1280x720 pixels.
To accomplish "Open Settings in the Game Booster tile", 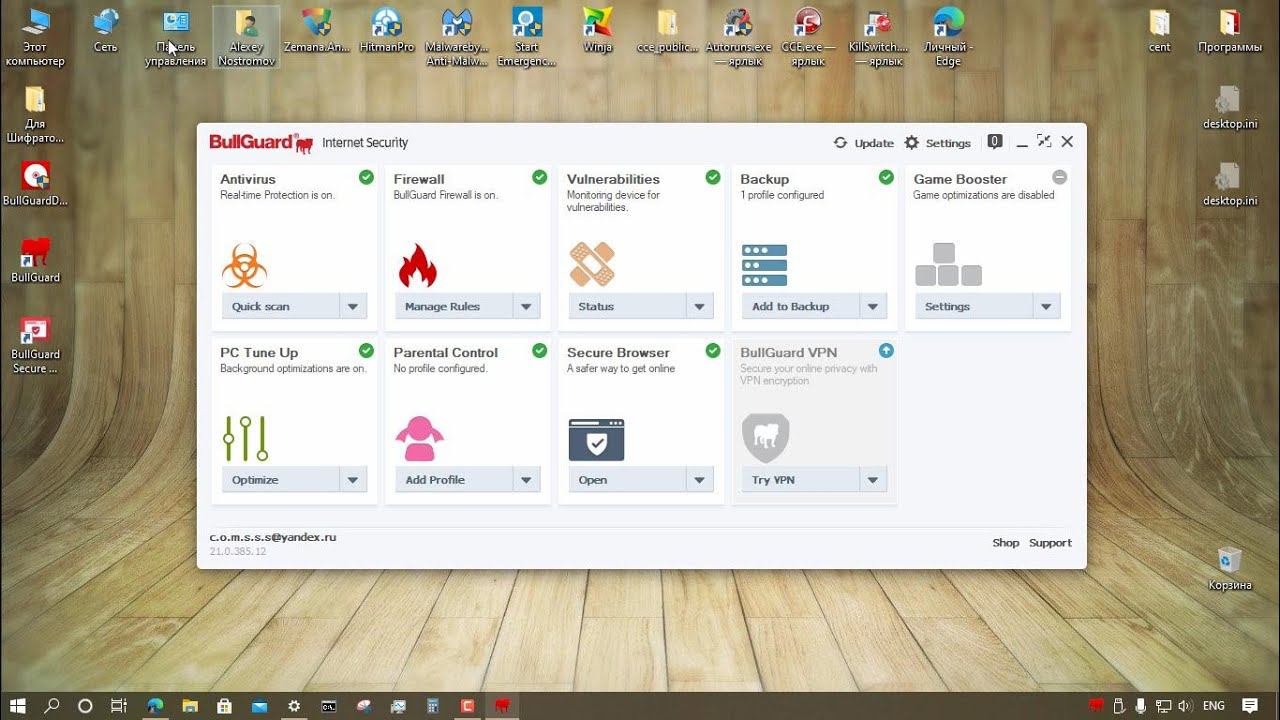I will pos(974,306).
